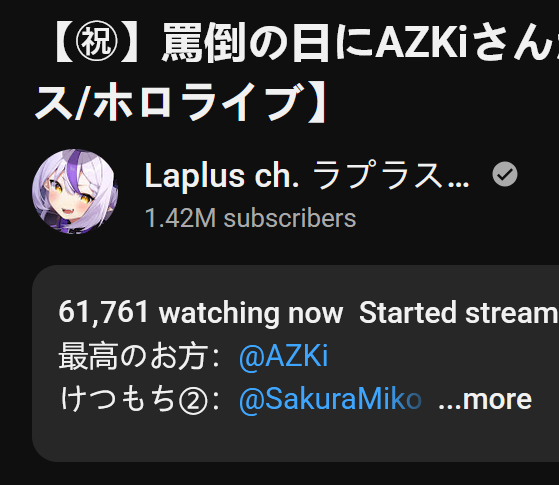Click the 1.42M subscribers count
The image size is (559, 485).
(x=250, y=218)
